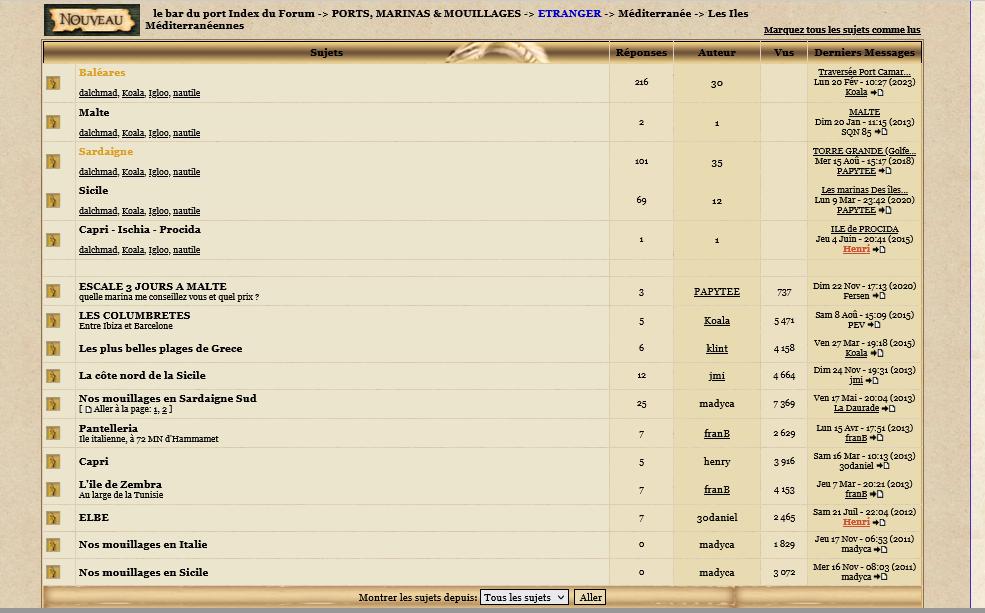Click the topic icon beside LES COLUMBRETES
Screen dimensions: 985x613
53,321
